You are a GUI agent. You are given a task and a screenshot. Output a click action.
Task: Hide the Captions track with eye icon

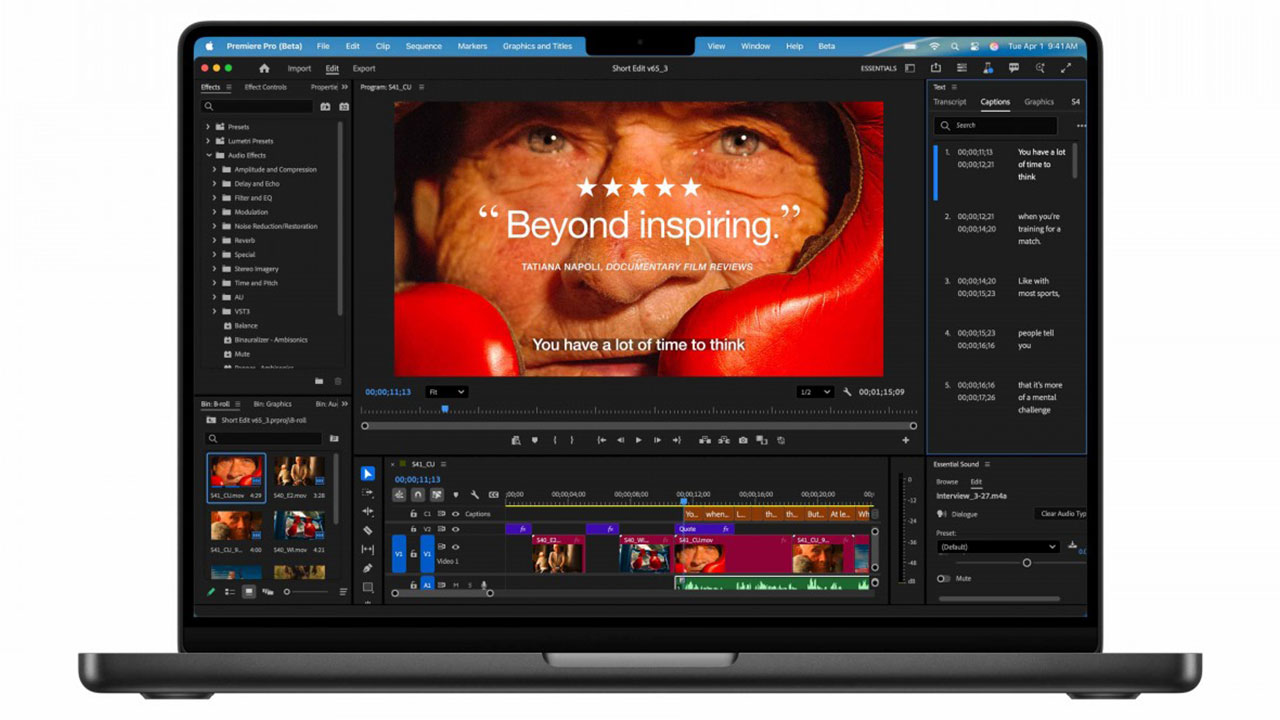455,514
